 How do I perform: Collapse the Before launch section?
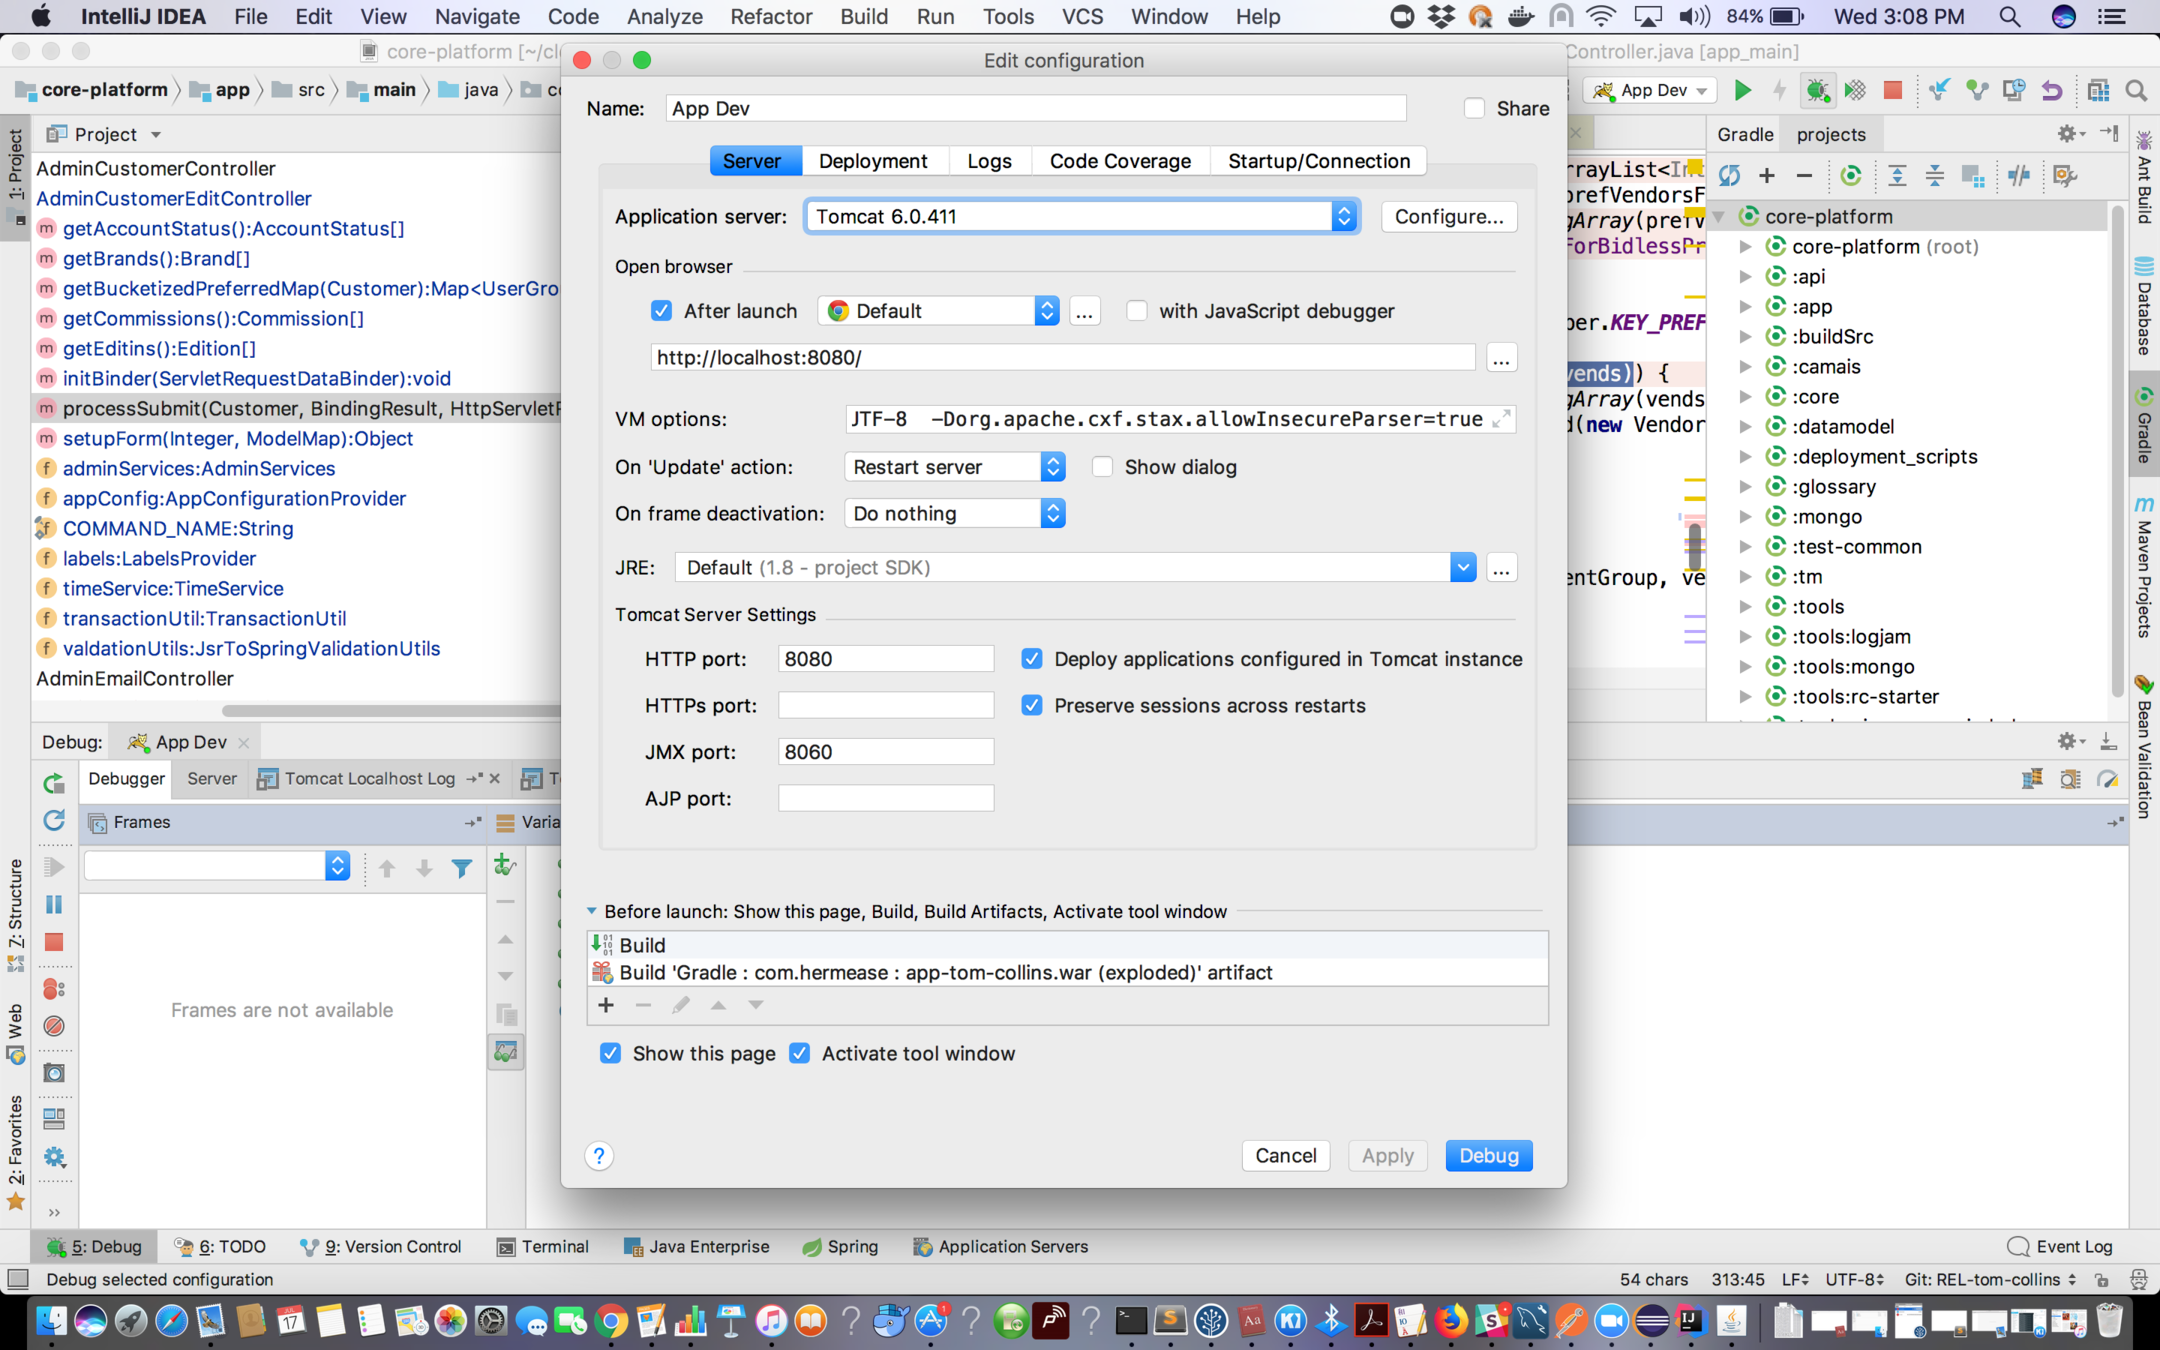(x=591, y=911)
